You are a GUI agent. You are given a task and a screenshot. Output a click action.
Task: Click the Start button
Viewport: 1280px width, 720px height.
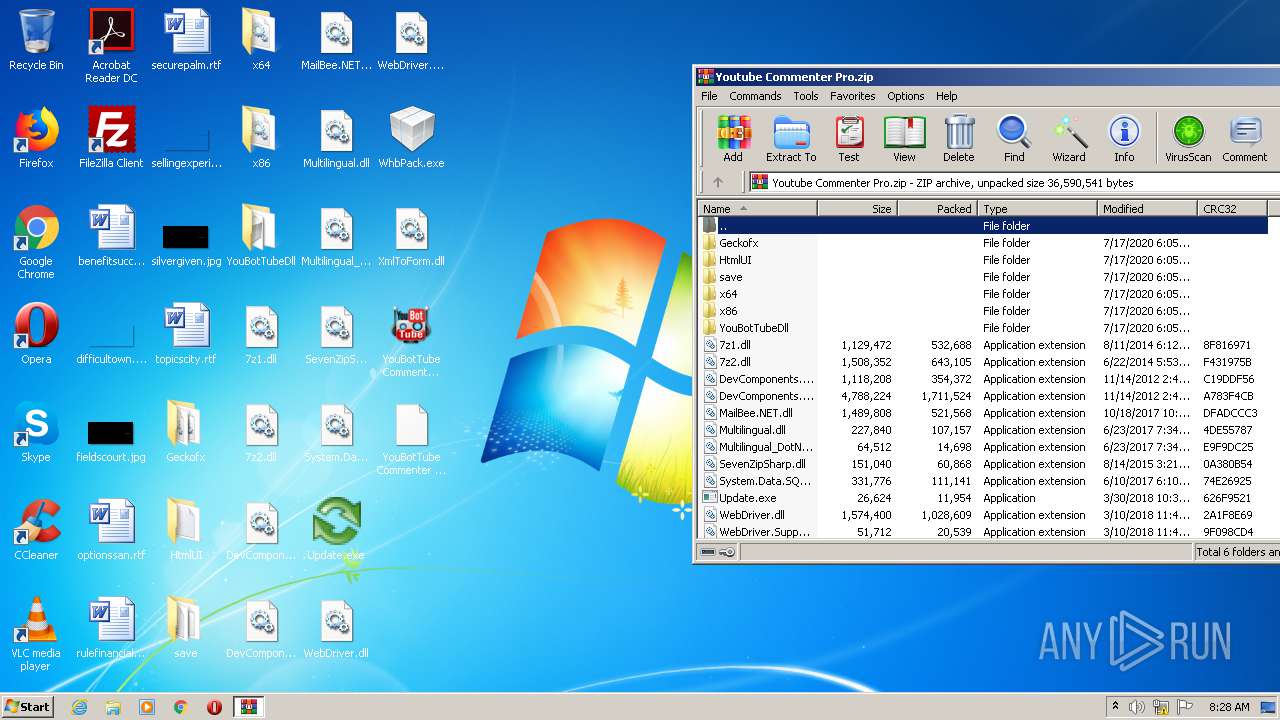point(28,706)
